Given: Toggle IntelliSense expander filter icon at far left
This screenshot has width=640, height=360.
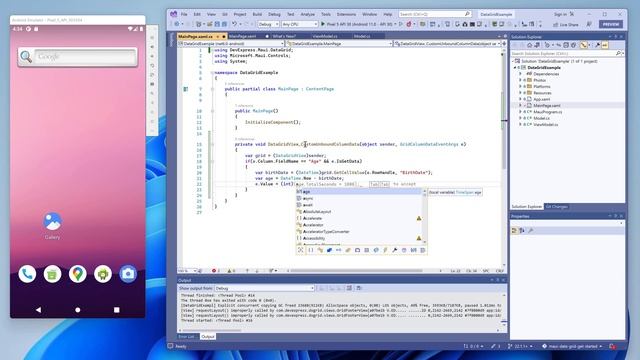Looking at the screenshot, I should pos(301,250).
